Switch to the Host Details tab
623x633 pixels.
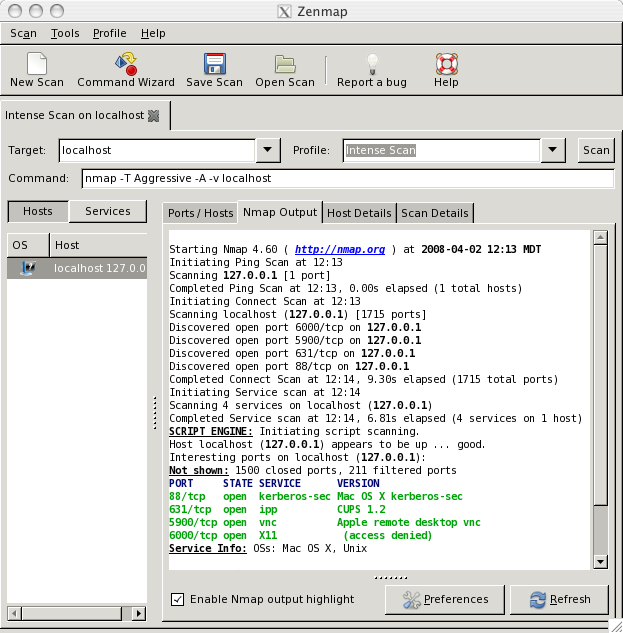(x=359, y=213)
